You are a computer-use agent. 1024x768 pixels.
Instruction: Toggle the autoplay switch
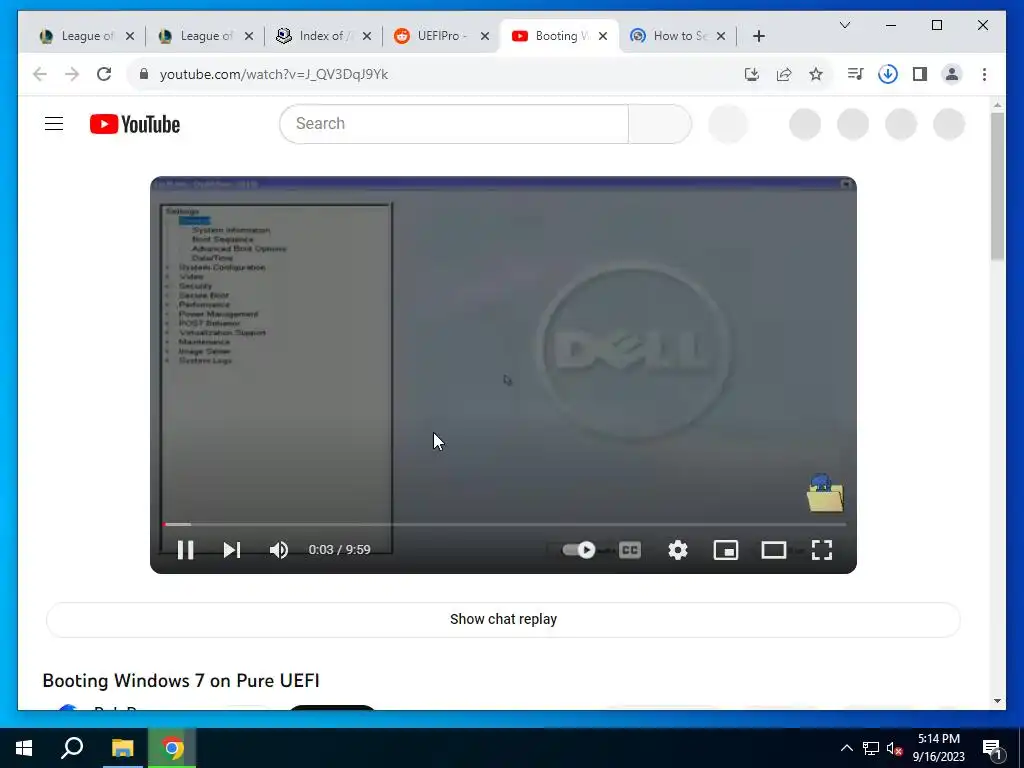tap(579, 550)
